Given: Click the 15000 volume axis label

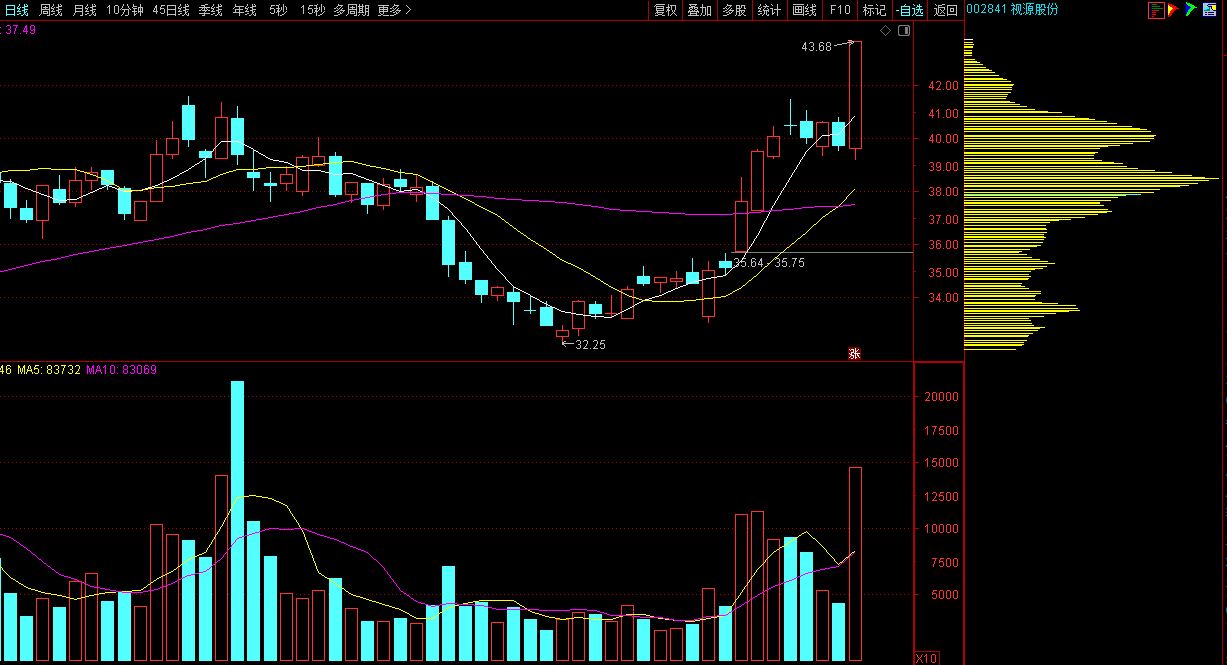Looking at the screenshot, I should pos(941,463).
